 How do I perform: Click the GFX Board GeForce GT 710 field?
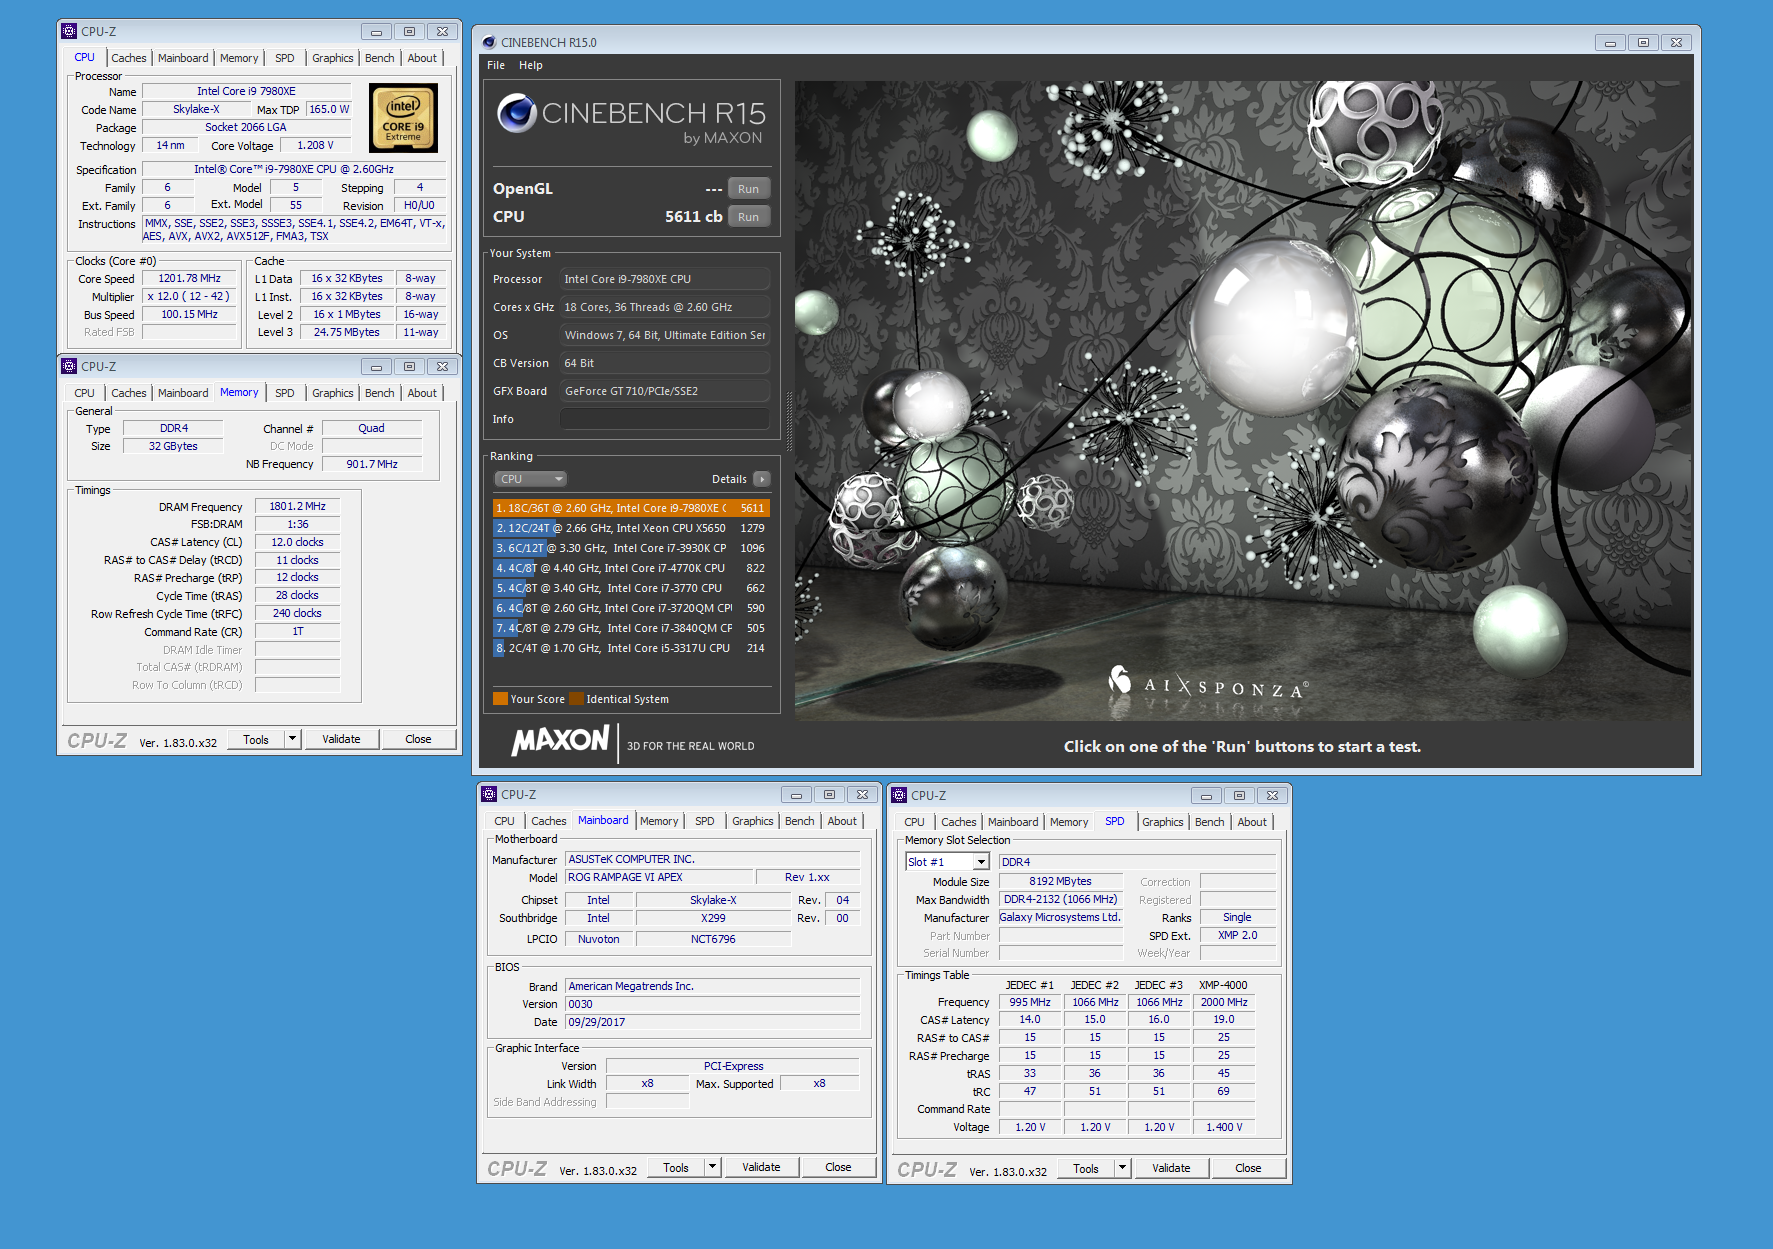[665, 391]
